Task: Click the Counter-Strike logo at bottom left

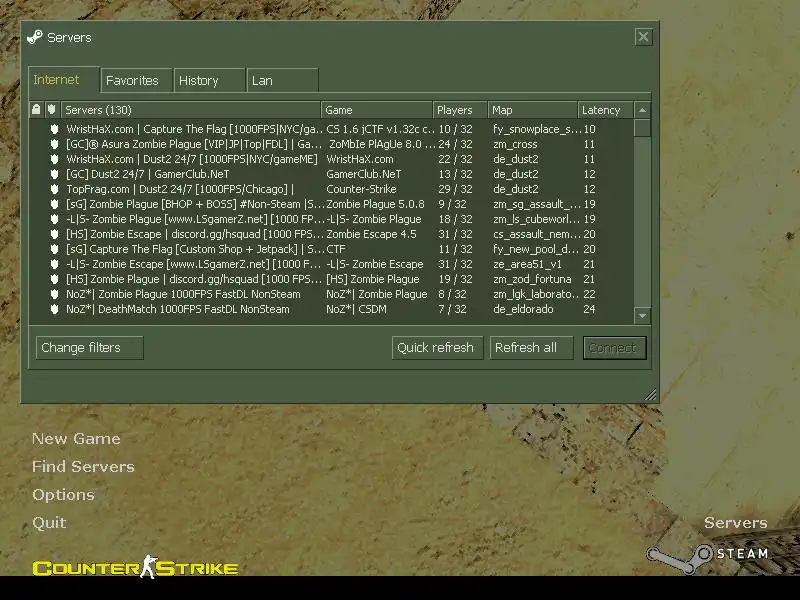Action: (x=135, y=567)
